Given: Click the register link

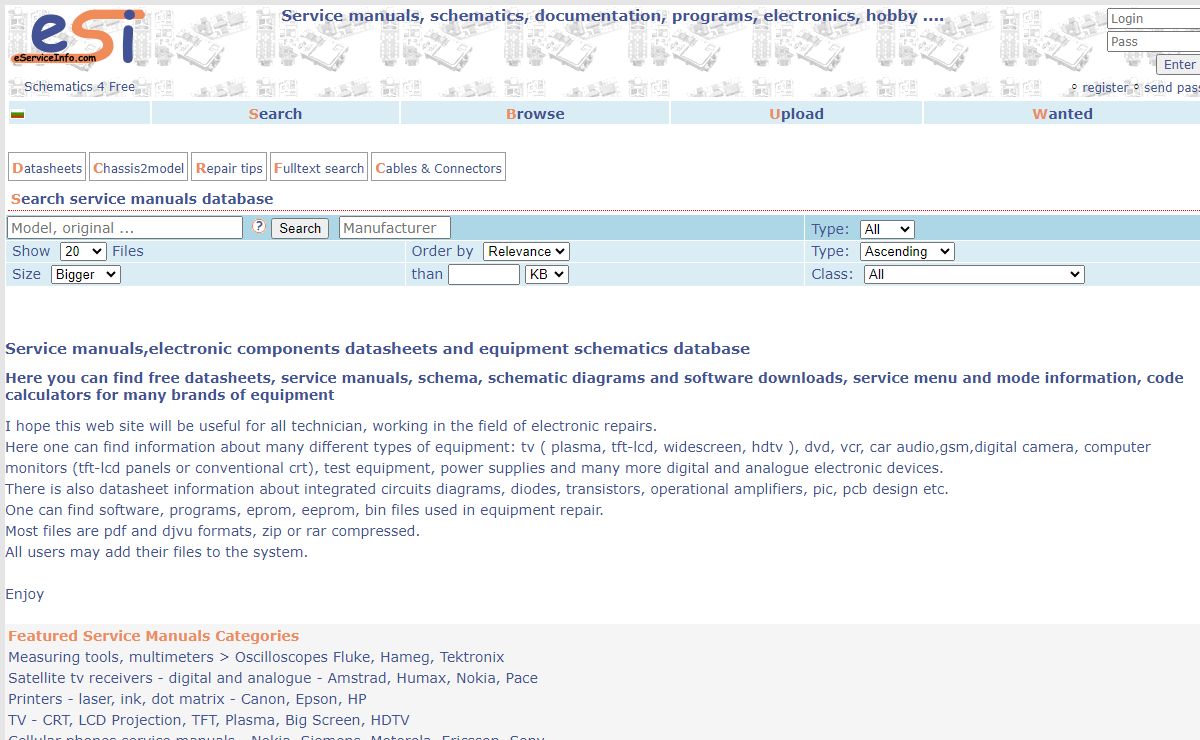Looking at the screenshot, I should click(x=1104, y=87).
